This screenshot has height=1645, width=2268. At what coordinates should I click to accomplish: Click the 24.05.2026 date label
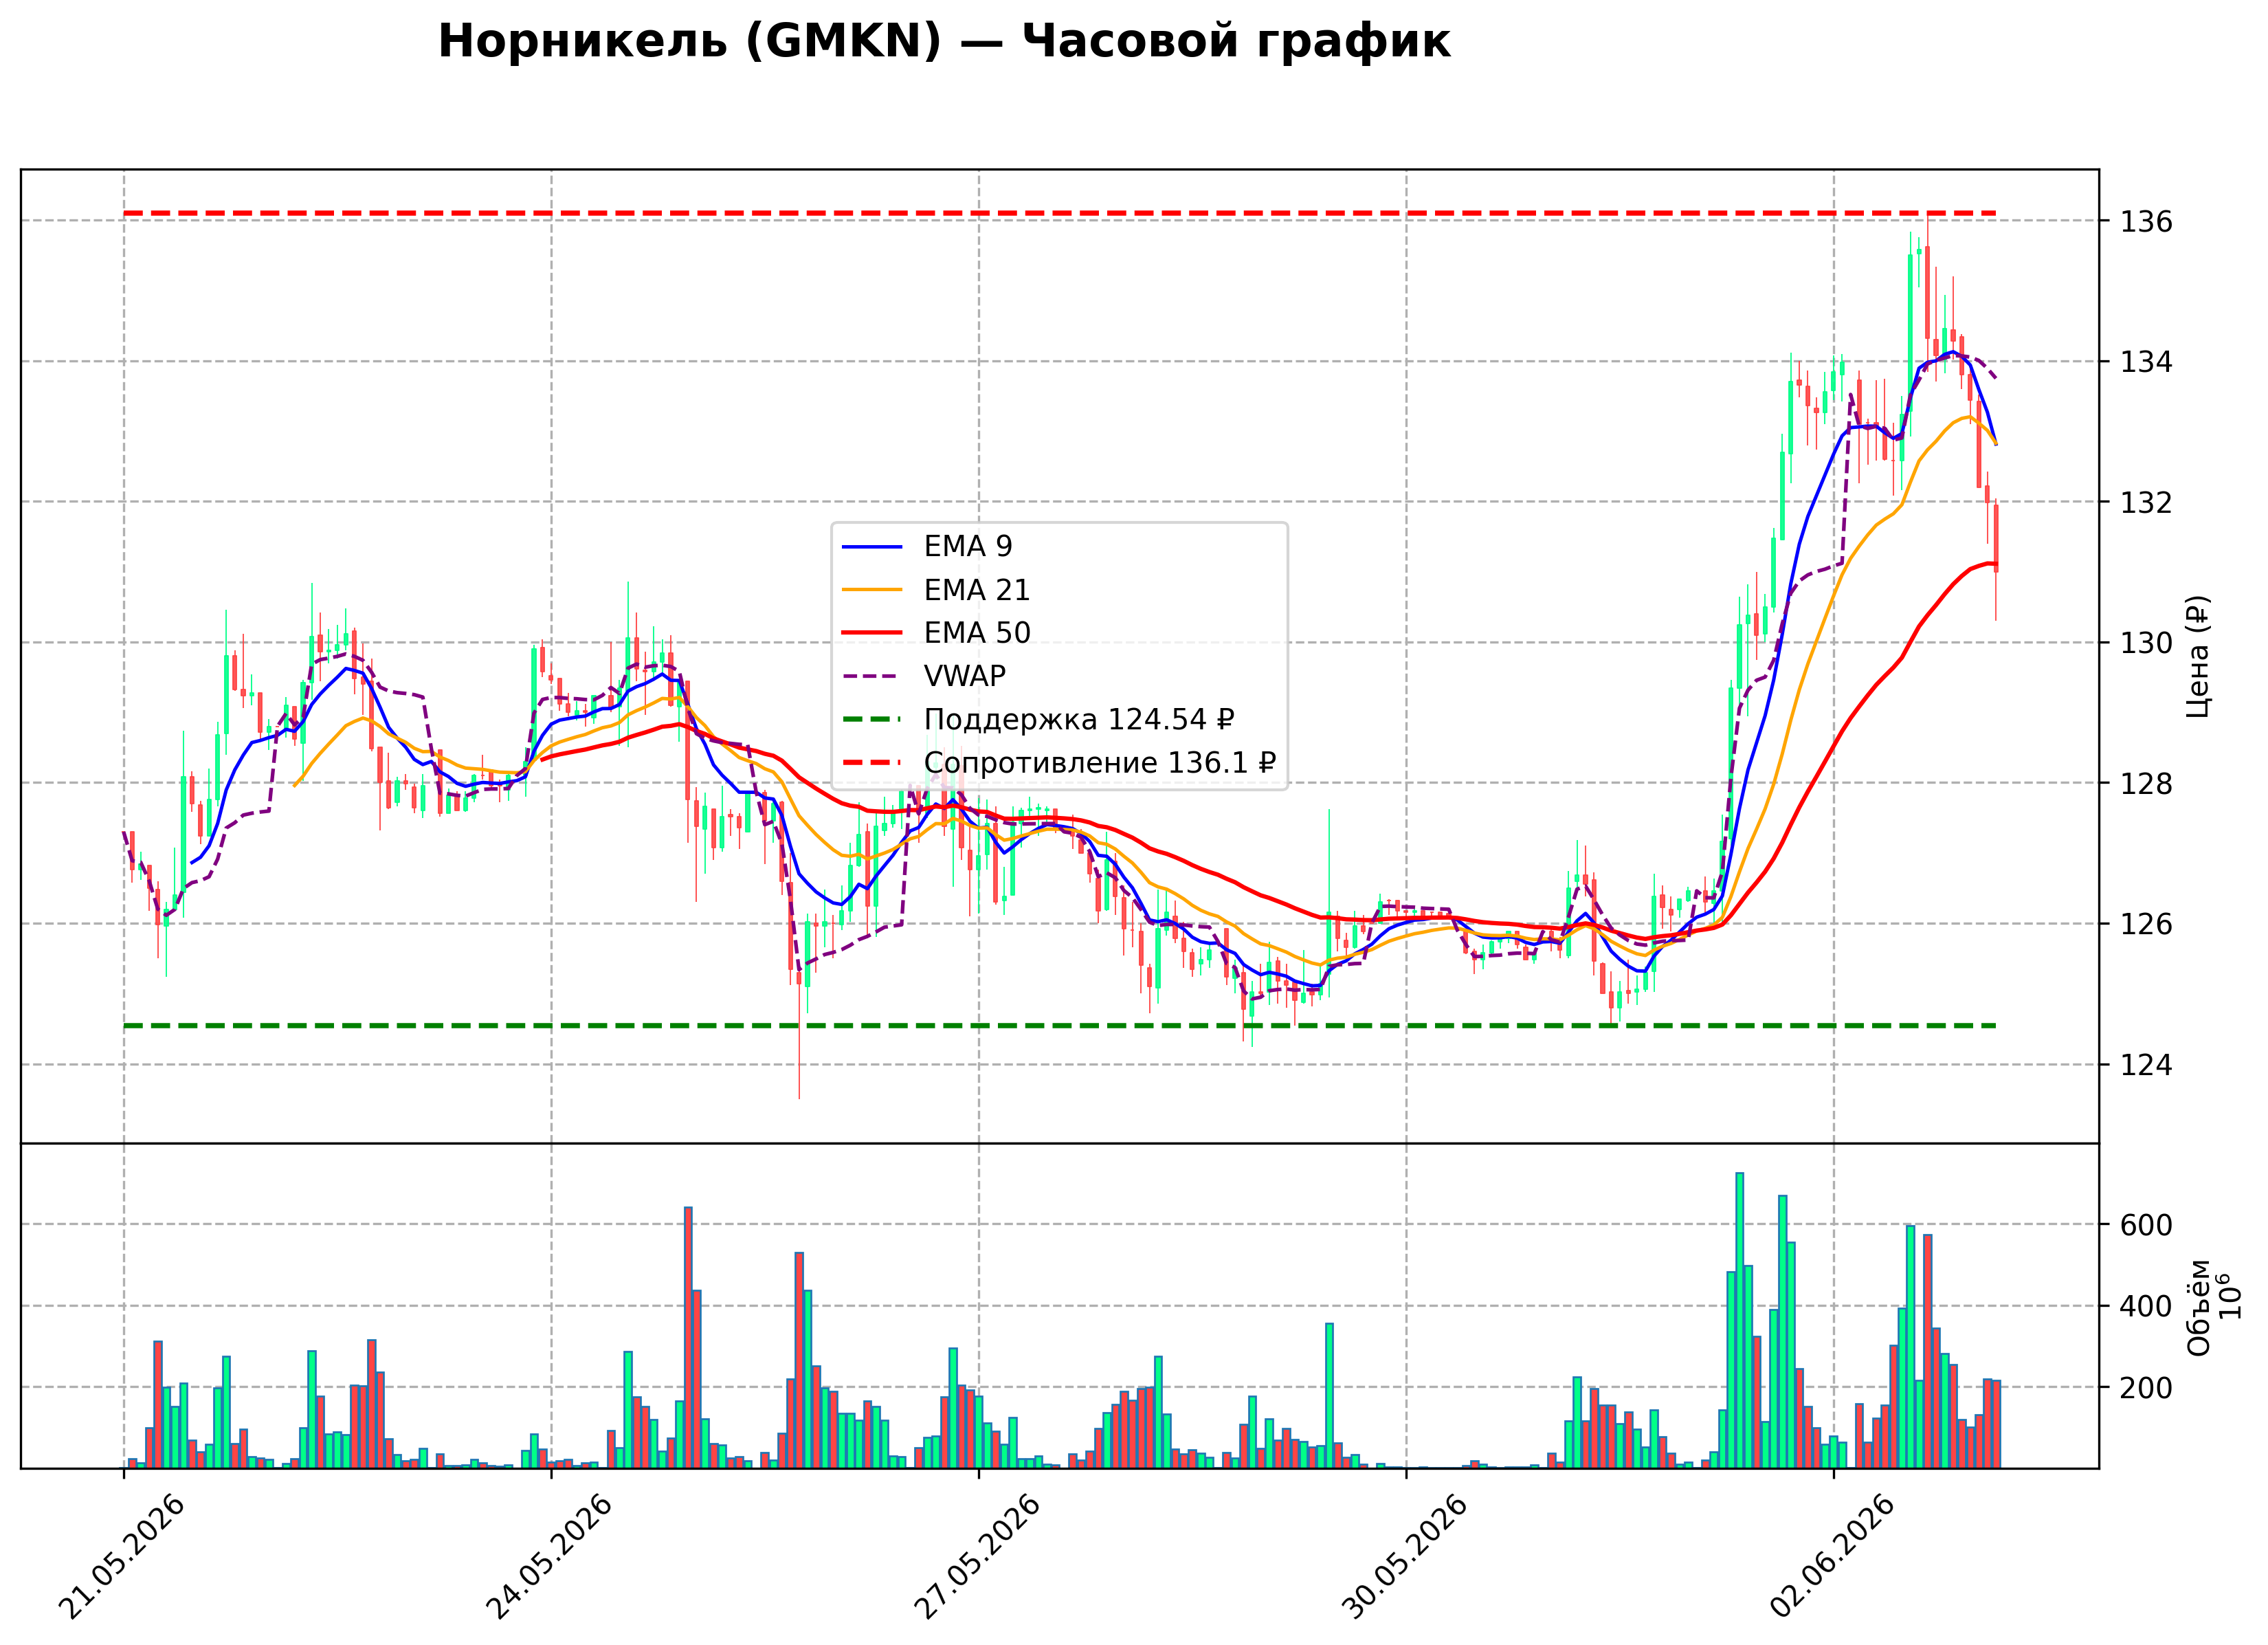549,1557
